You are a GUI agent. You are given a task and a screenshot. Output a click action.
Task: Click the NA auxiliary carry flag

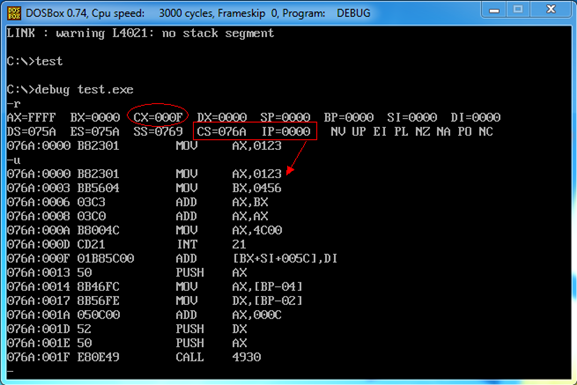click(443, 131)
